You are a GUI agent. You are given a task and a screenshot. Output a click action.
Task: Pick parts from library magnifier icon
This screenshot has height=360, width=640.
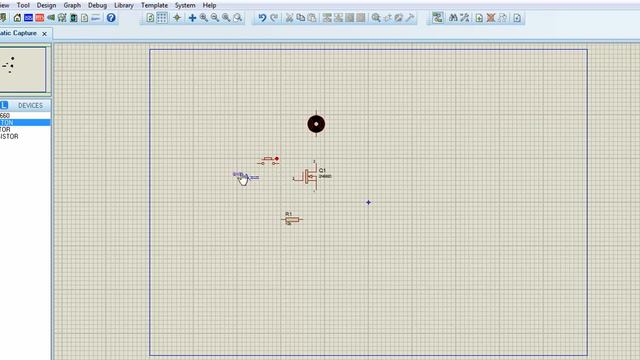point(376,18)
